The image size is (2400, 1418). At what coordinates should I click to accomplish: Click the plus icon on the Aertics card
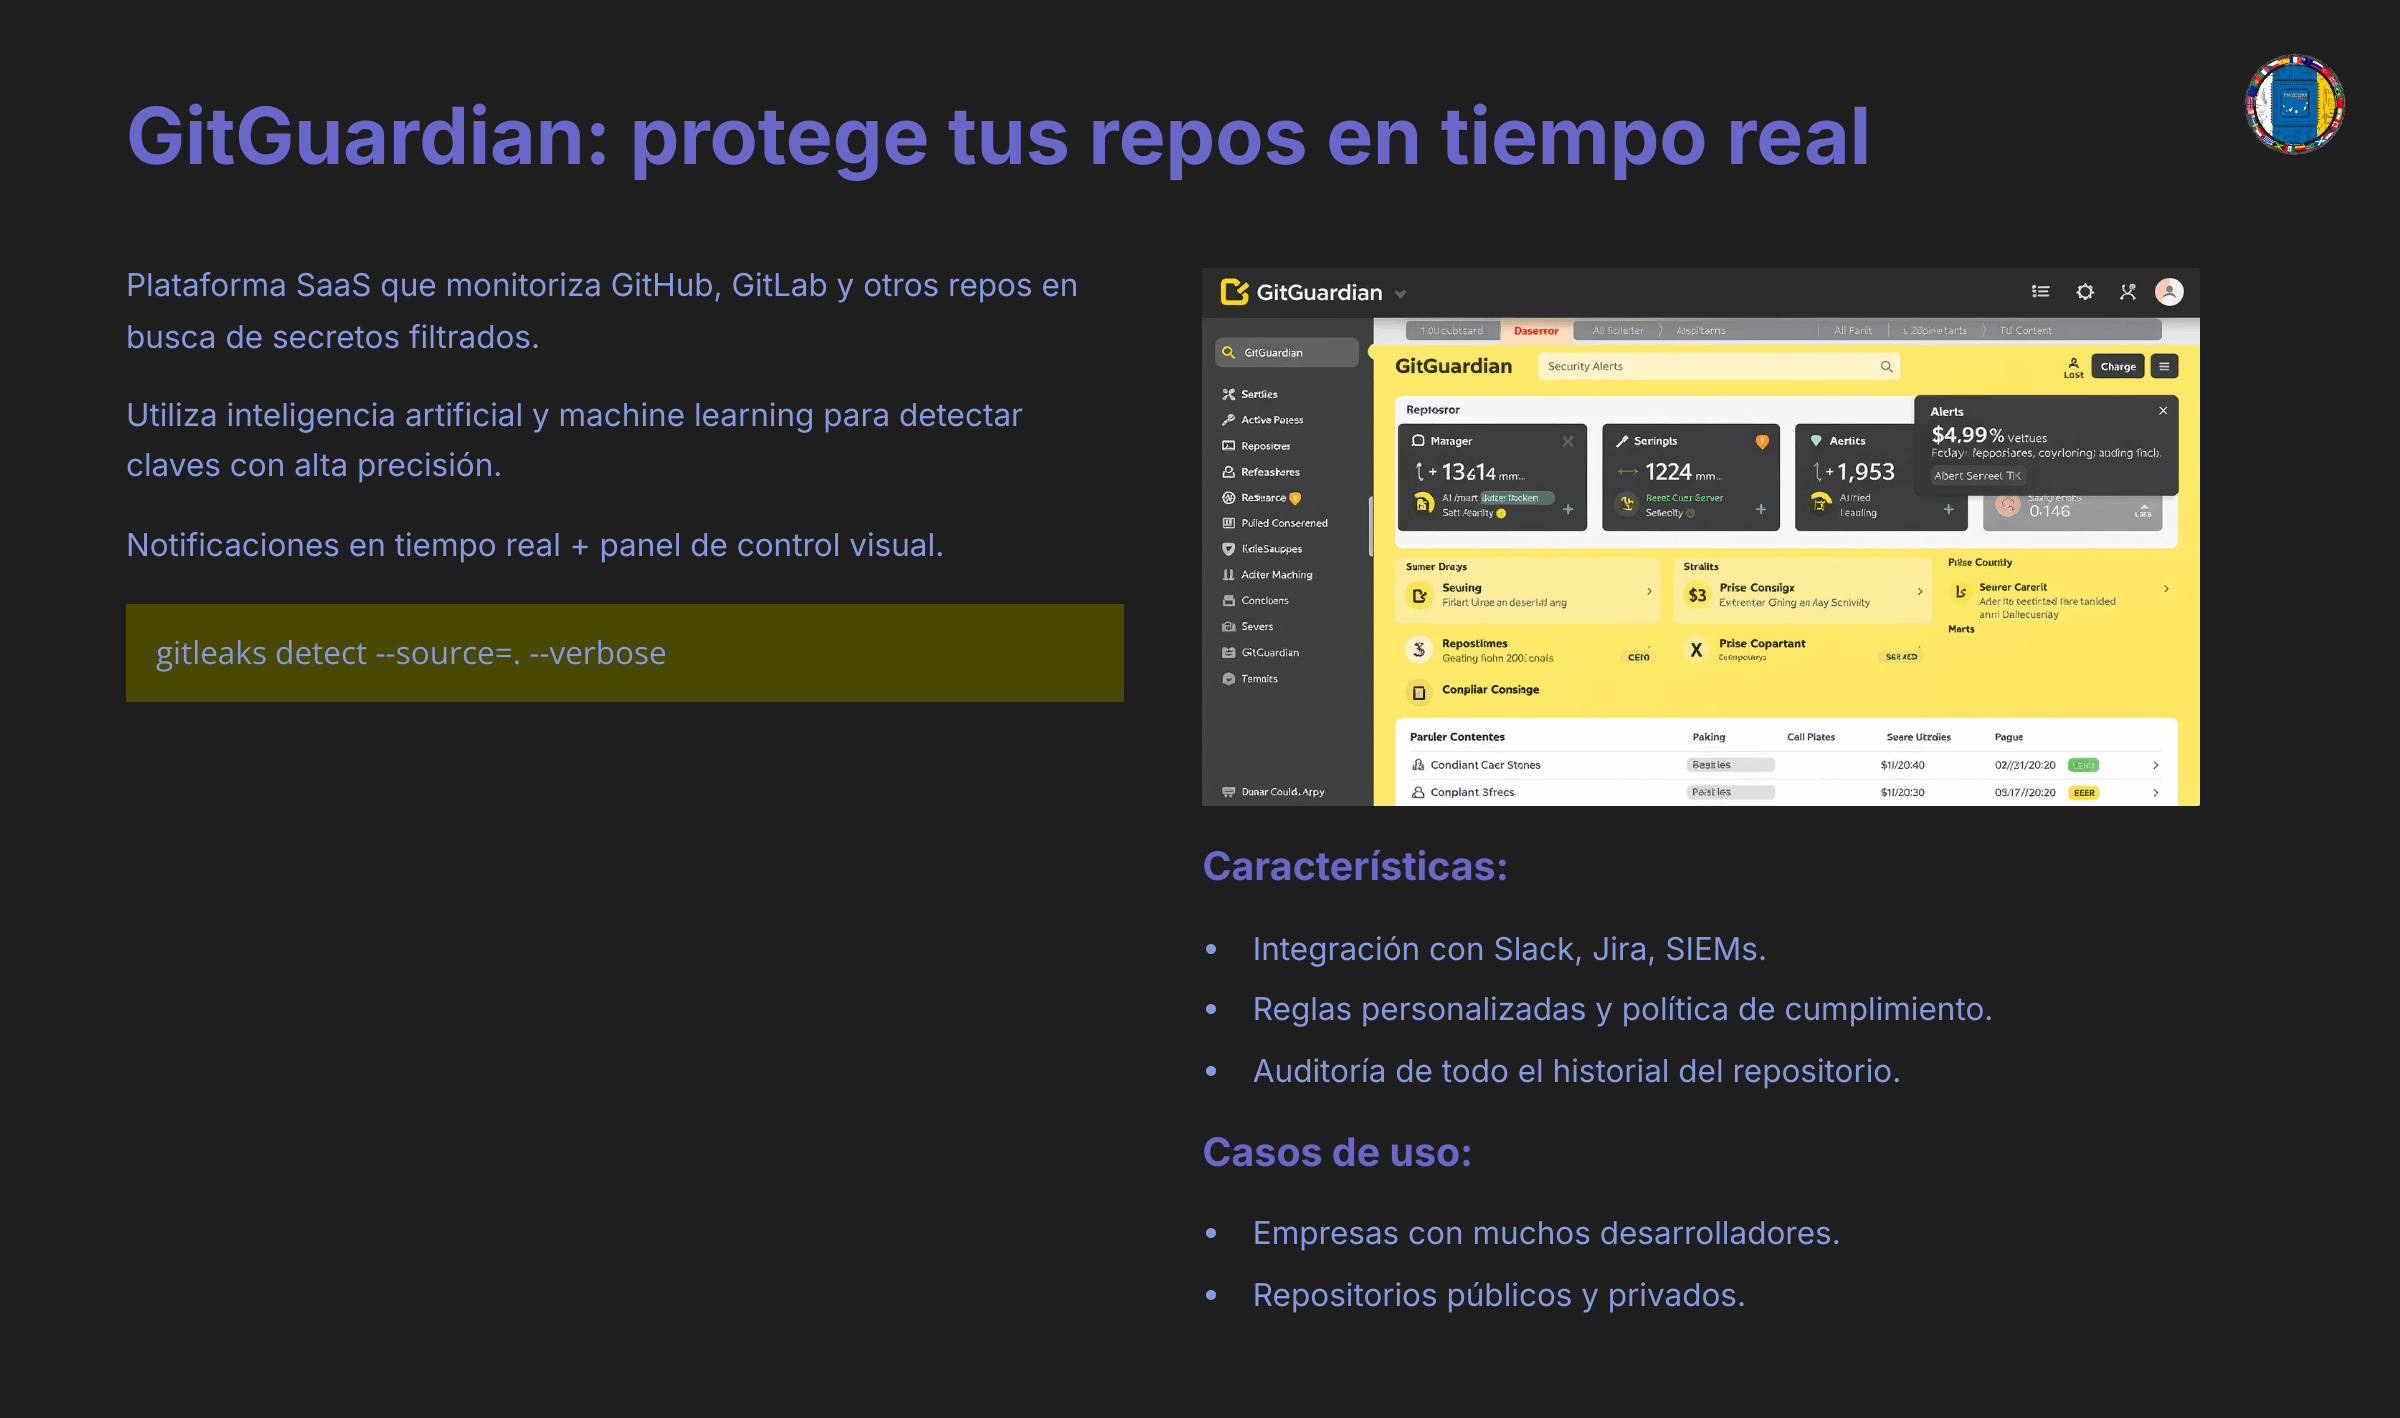(1948, 510)
